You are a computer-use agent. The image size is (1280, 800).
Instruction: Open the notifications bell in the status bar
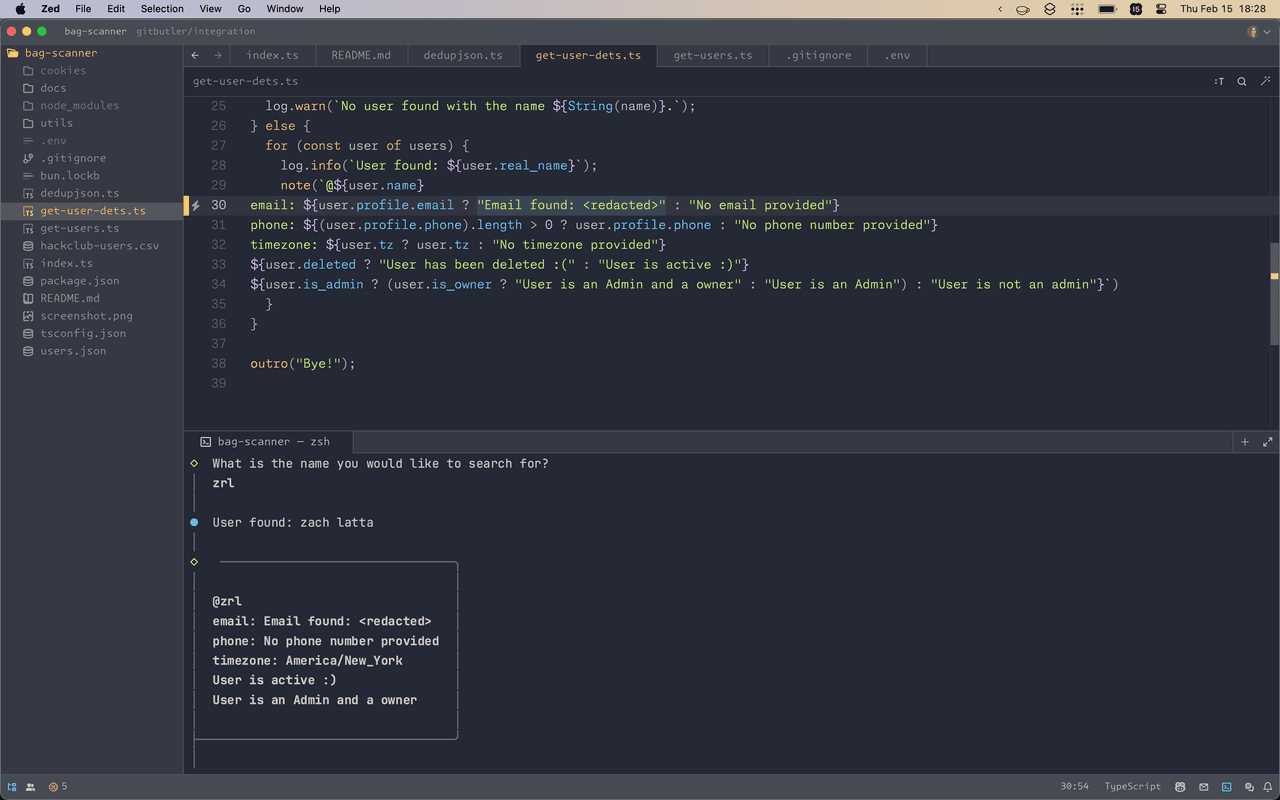(x=1268, y=787)
